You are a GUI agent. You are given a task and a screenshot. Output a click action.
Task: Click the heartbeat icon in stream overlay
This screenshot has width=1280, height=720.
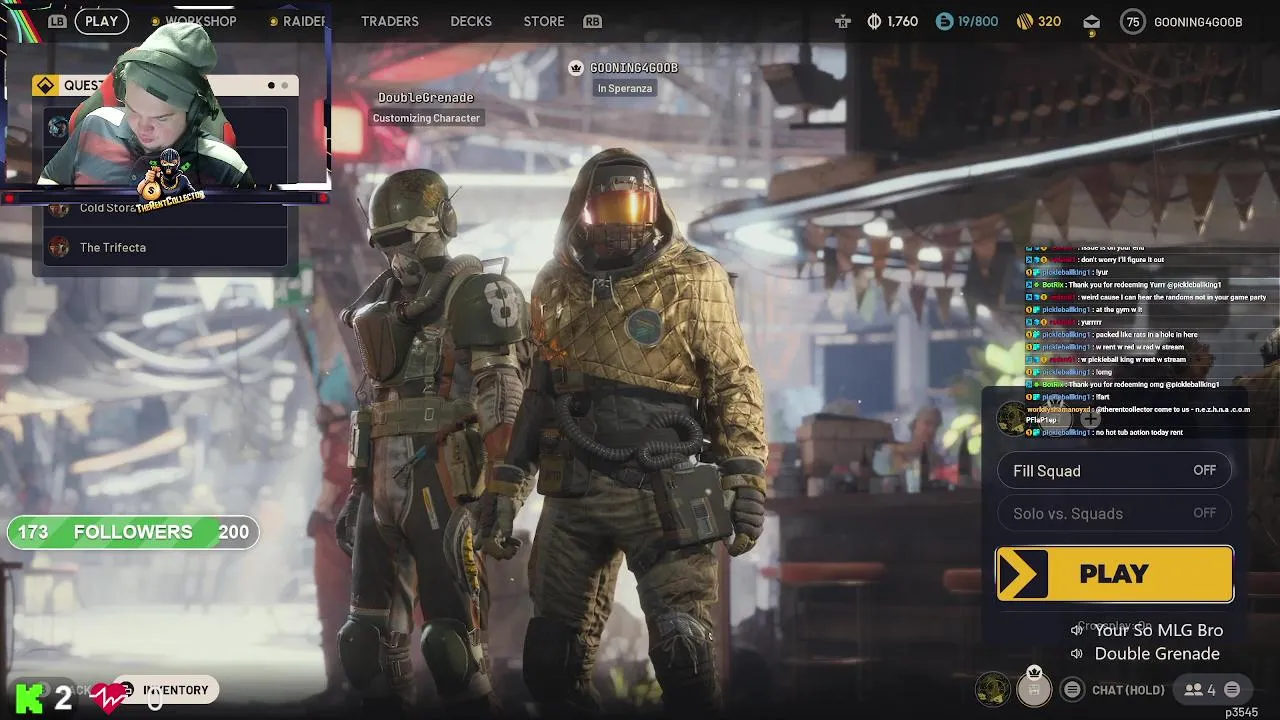coord(109,697)
